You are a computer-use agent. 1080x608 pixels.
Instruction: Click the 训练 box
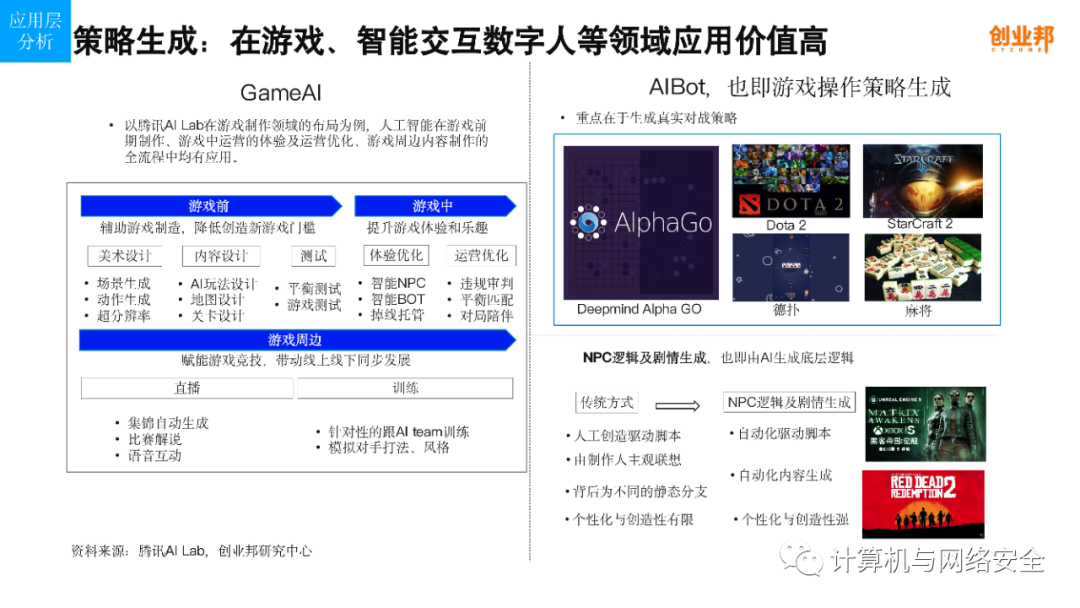[x=405, y=388]
